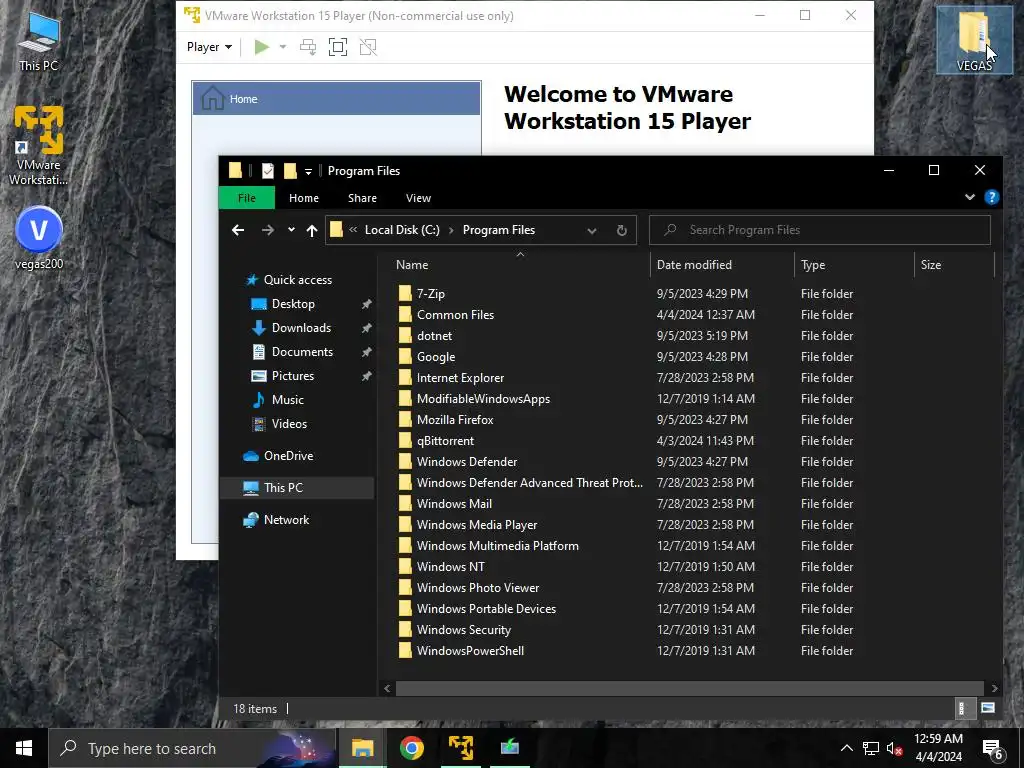
Task: Click the Search Program Files field
Action: (x=820, y=230)
